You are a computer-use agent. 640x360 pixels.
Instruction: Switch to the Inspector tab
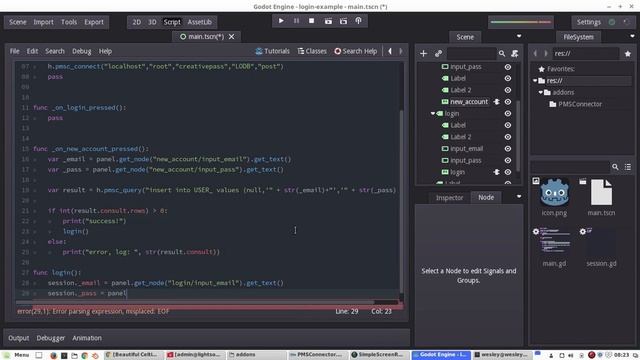click(449, 198)
